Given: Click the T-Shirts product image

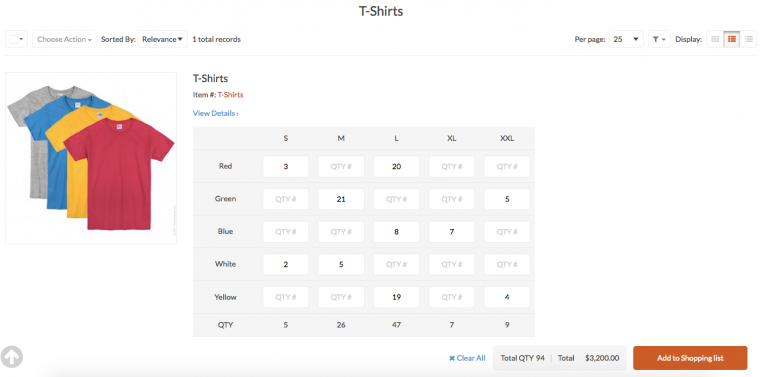Looking at the screenshot, I should point(91,158).
